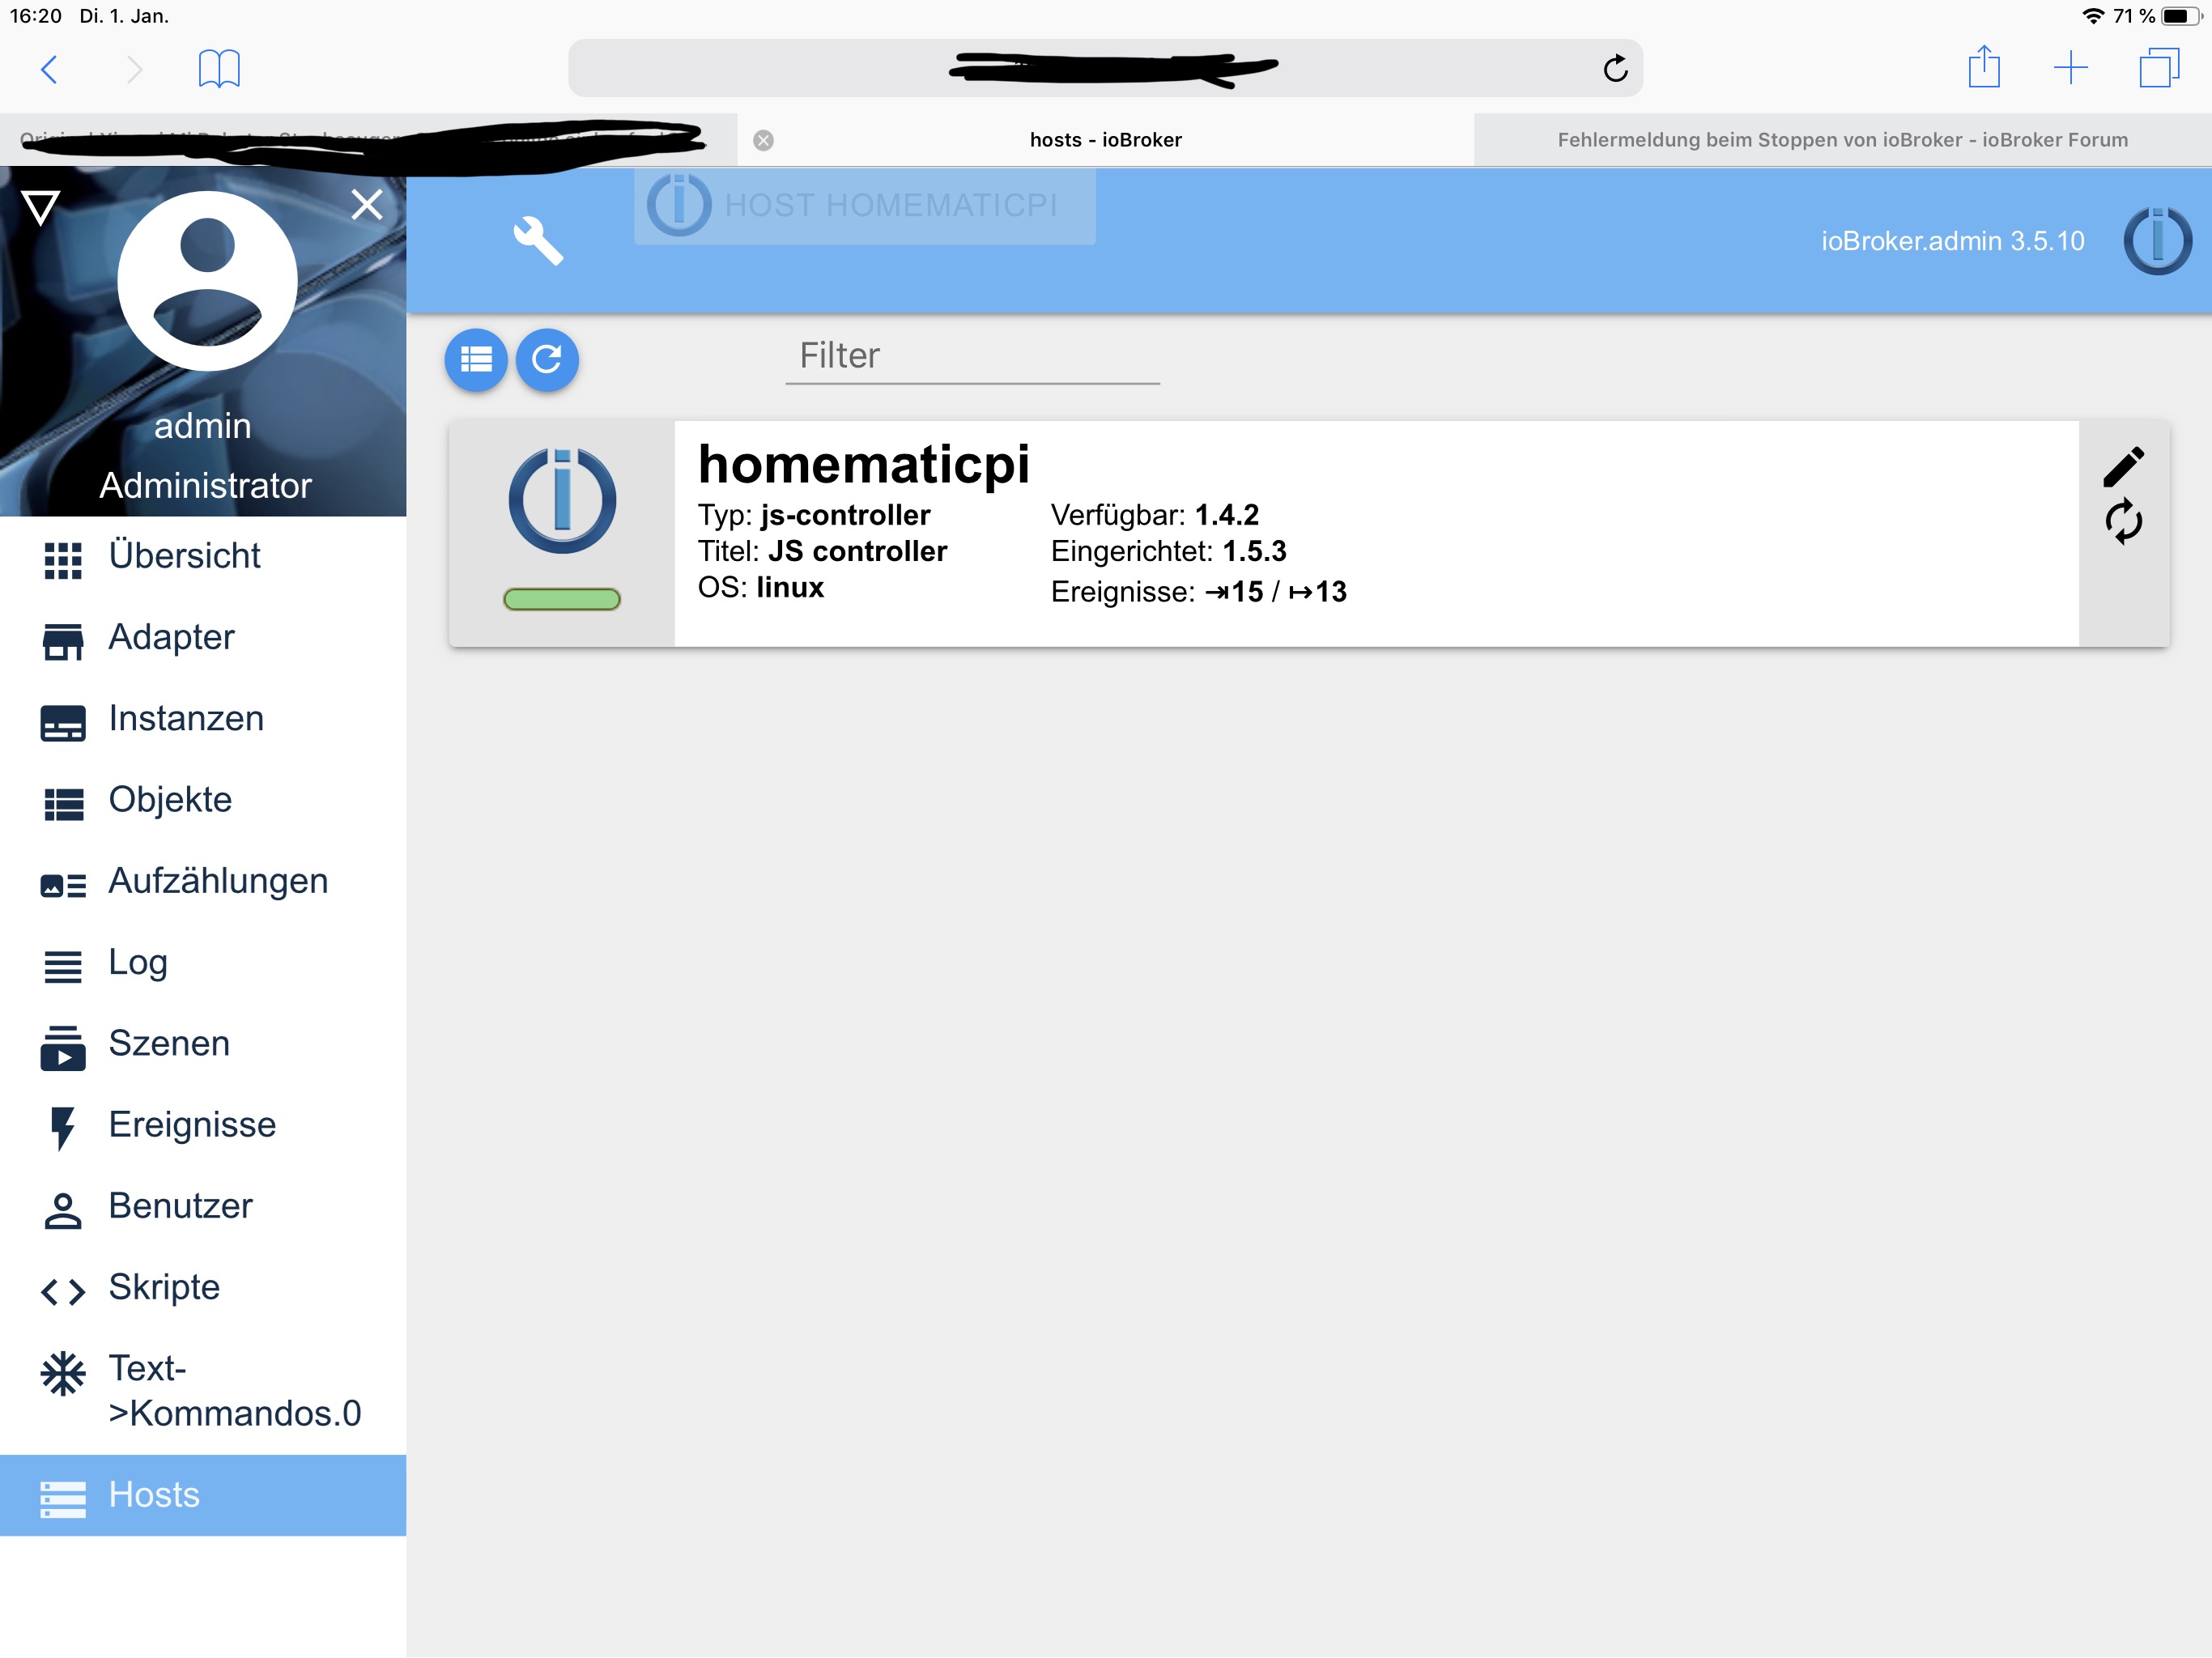Click Objekte list icon
Image resolution: width=2212 pixels, height=1658 pixels.
coord(63,805)
